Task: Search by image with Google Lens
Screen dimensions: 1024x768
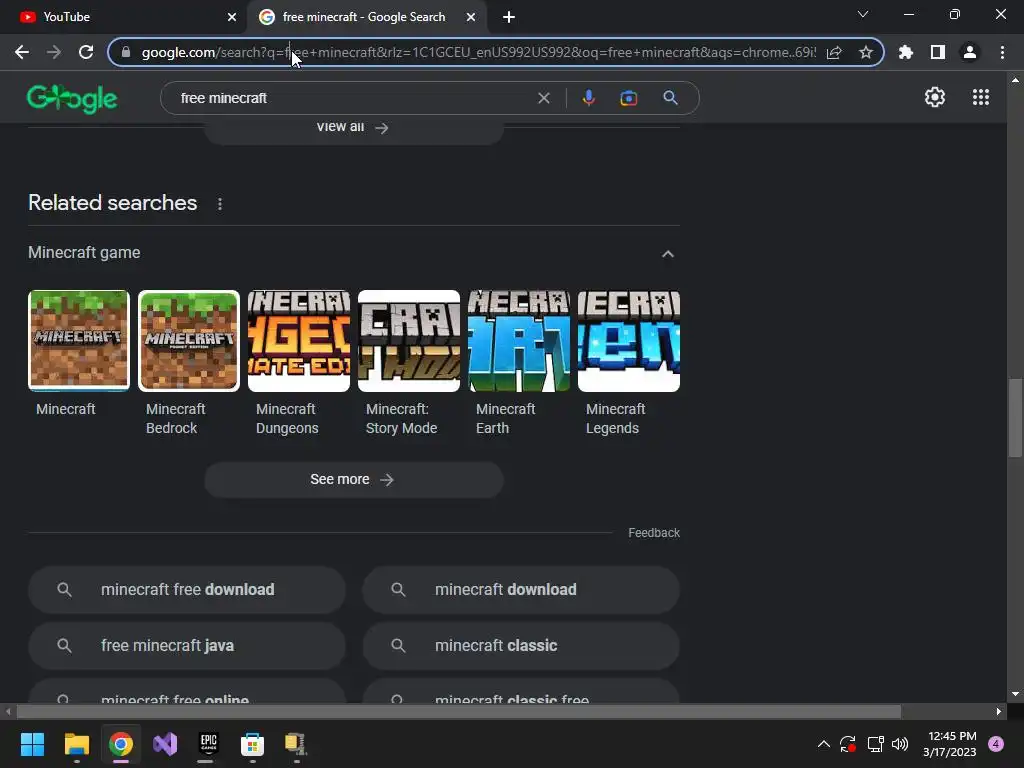Action: pos(628,98)
